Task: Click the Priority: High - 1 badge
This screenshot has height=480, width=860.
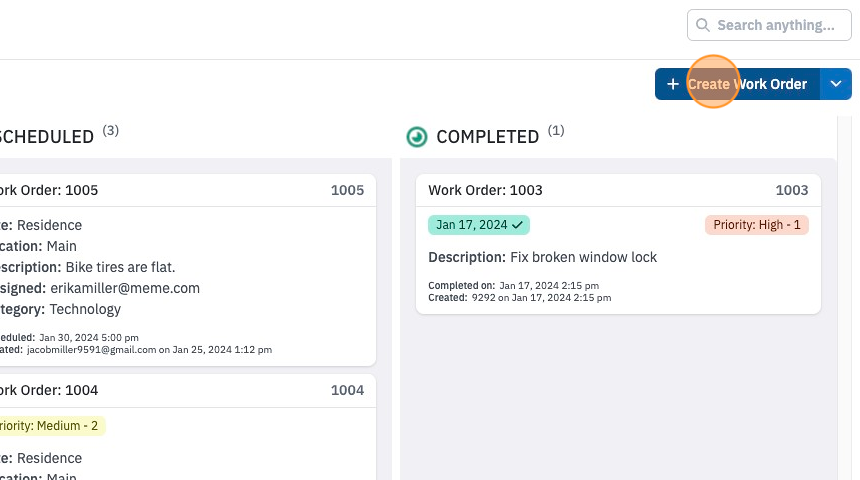Action: 757,225
